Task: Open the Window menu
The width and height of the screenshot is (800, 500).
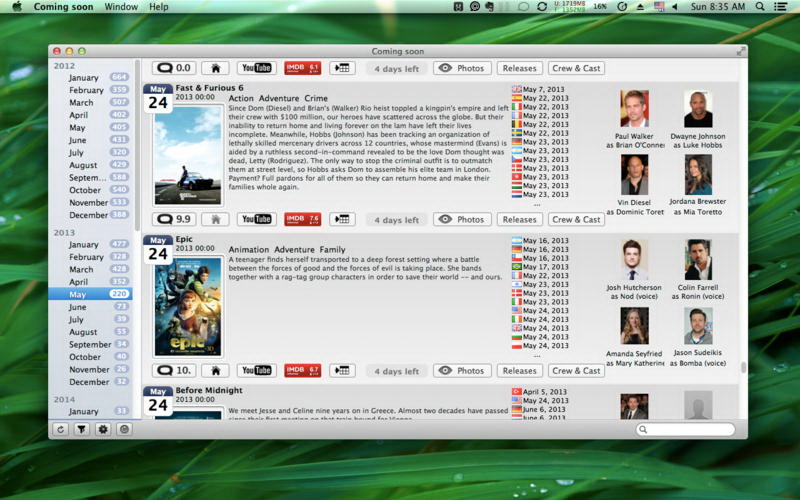Action: [121, 7]
